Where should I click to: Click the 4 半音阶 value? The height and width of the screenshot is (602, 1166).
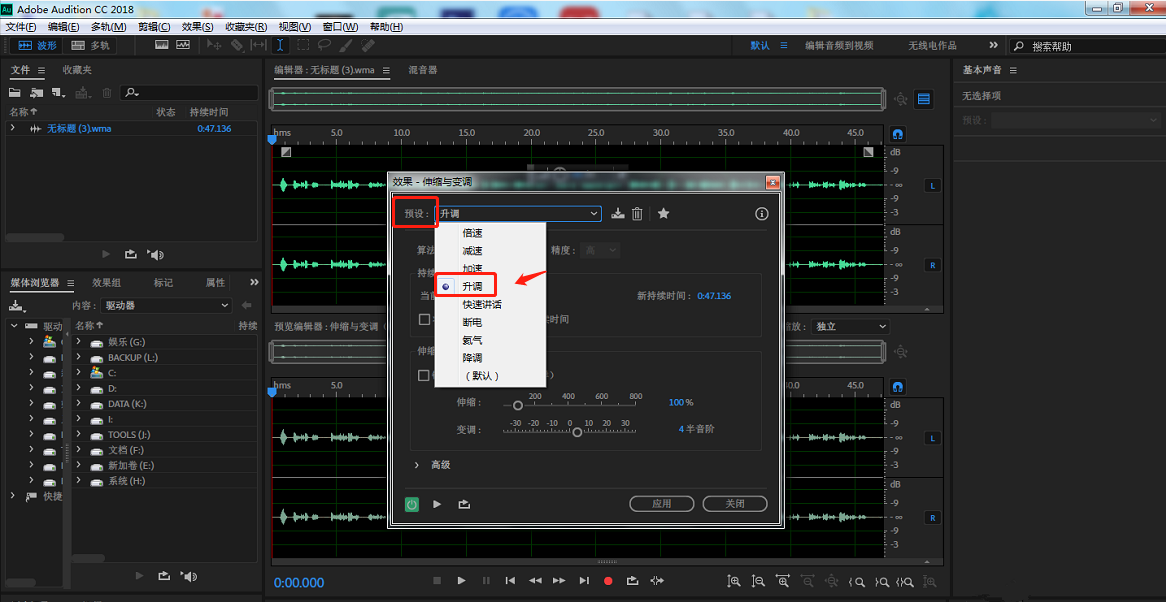point(696,429)
